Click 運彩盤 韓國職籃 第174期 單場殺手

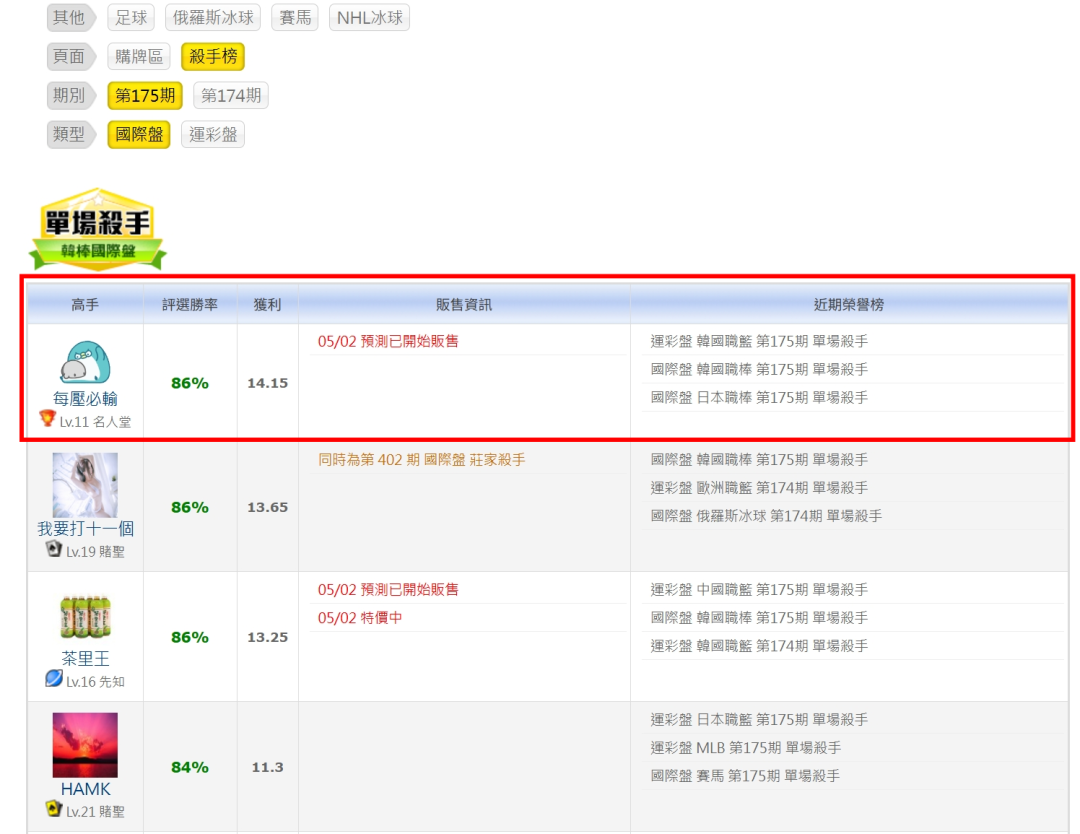759,647
